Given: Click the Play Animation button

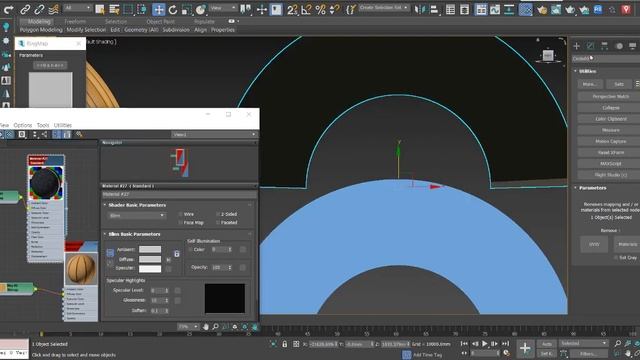Looking at the screenshot, I should (x=484, y=344).
